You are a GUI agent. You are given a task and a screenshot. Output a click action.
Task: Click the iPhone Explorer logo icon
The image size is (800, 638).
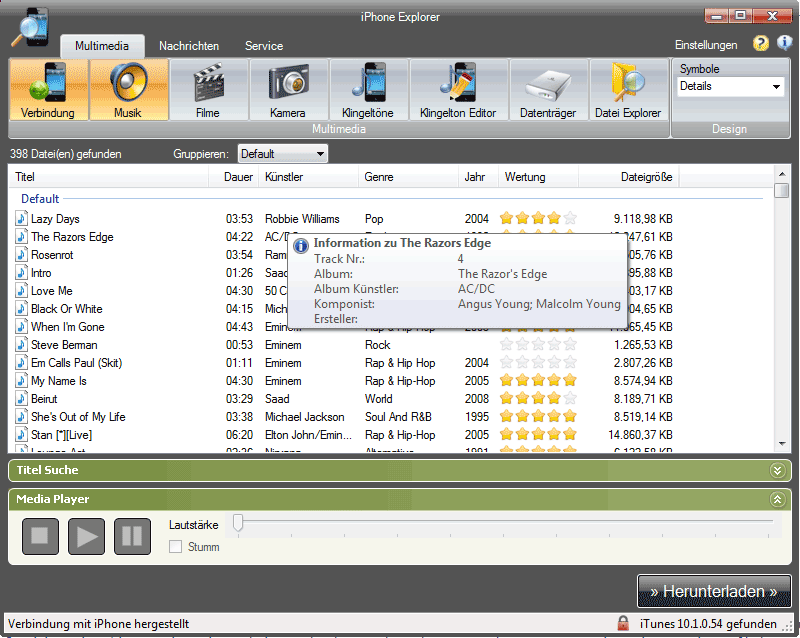click(32, 28)
